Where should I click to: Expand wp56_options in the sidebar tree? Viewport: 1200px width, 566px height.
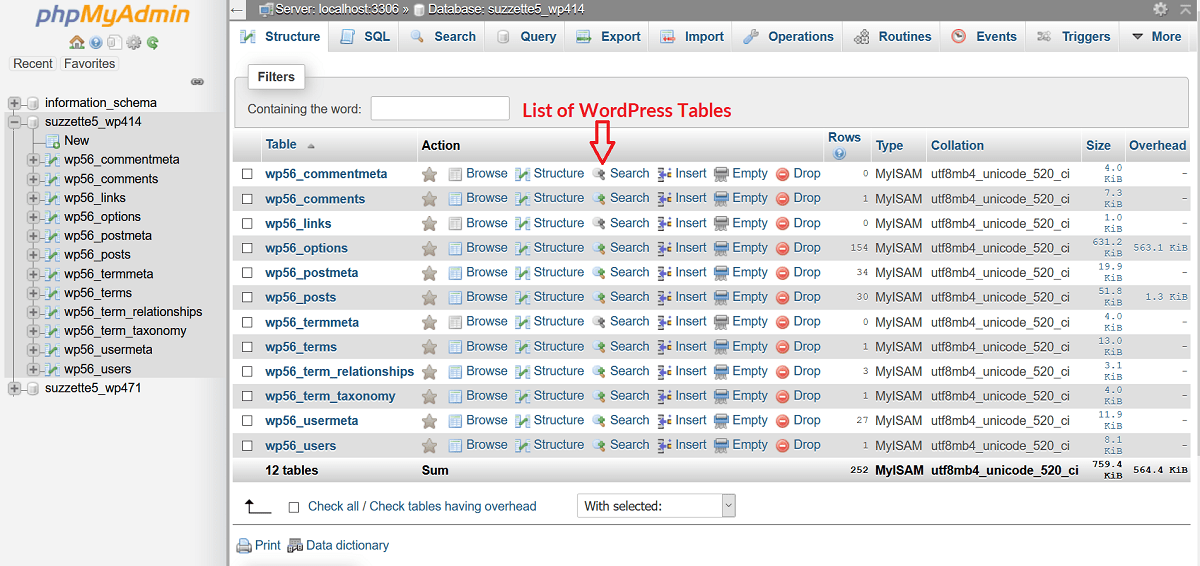click(33, 217)
